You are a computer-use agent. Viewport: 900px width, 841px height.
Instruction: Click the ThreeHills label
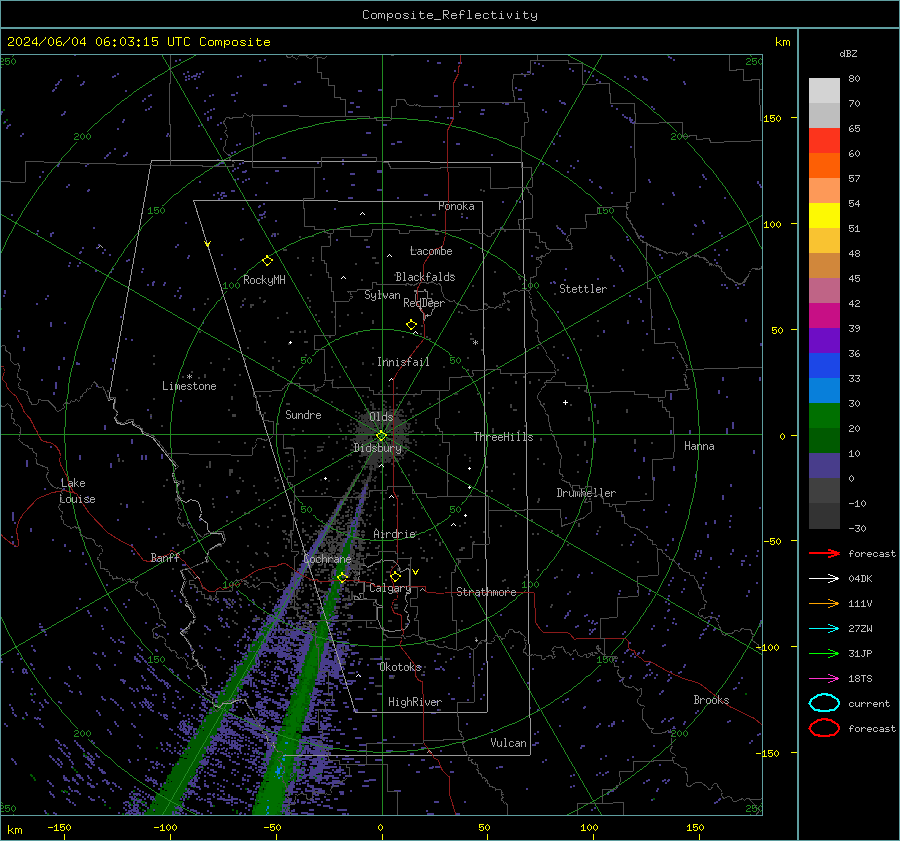click(503, 437)
